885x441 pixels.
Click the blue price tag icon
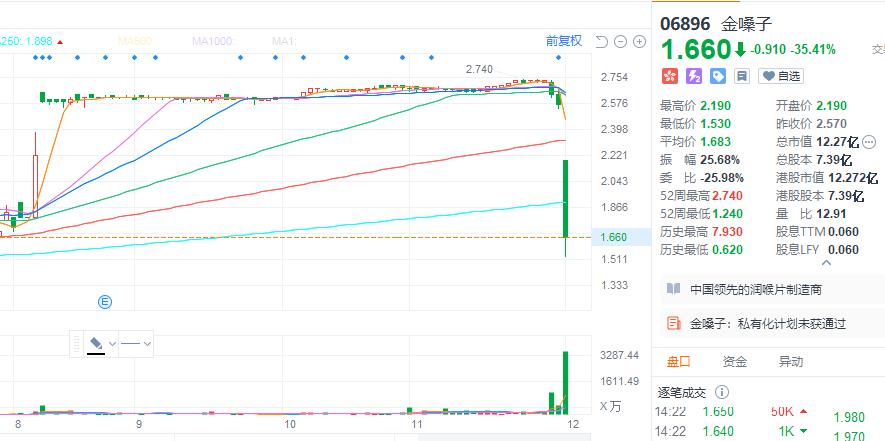point(717,76)
